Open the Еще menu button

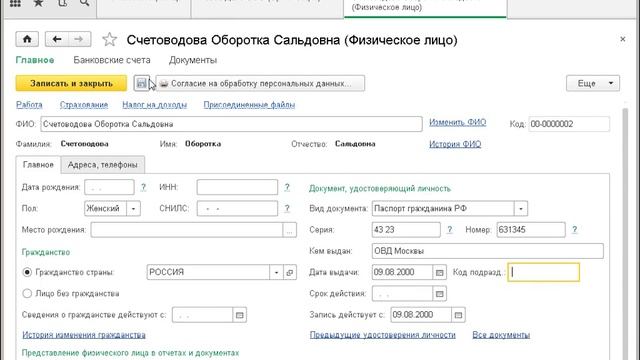point(593,83)
